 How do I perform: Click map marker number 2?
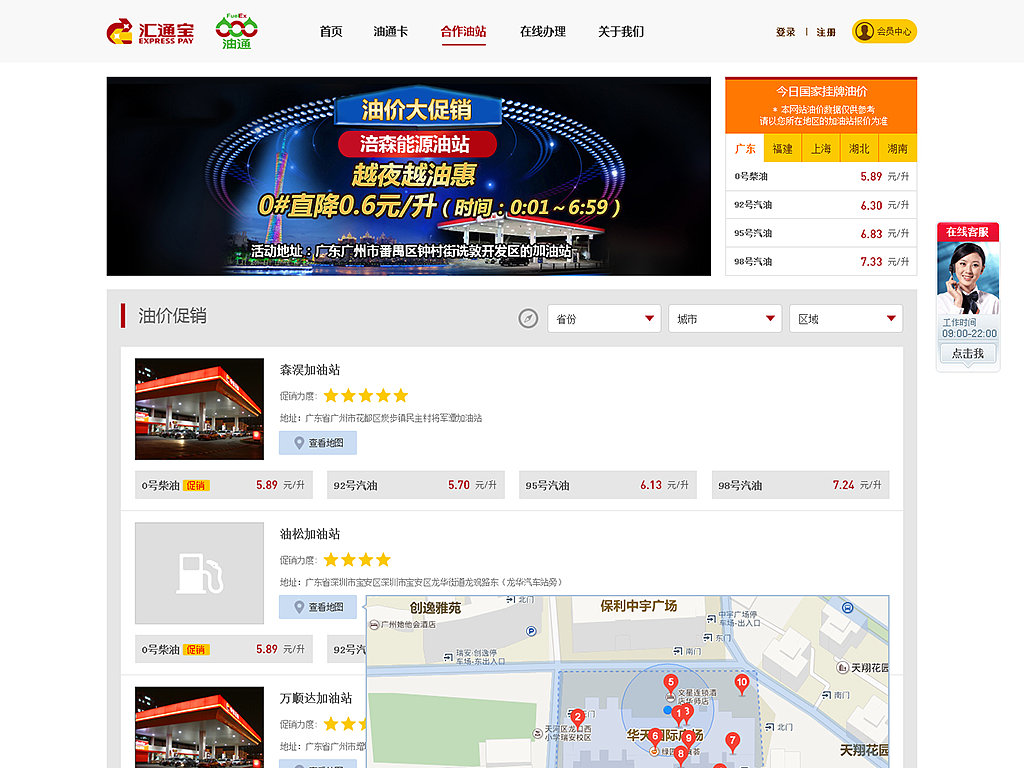(577, 718)
